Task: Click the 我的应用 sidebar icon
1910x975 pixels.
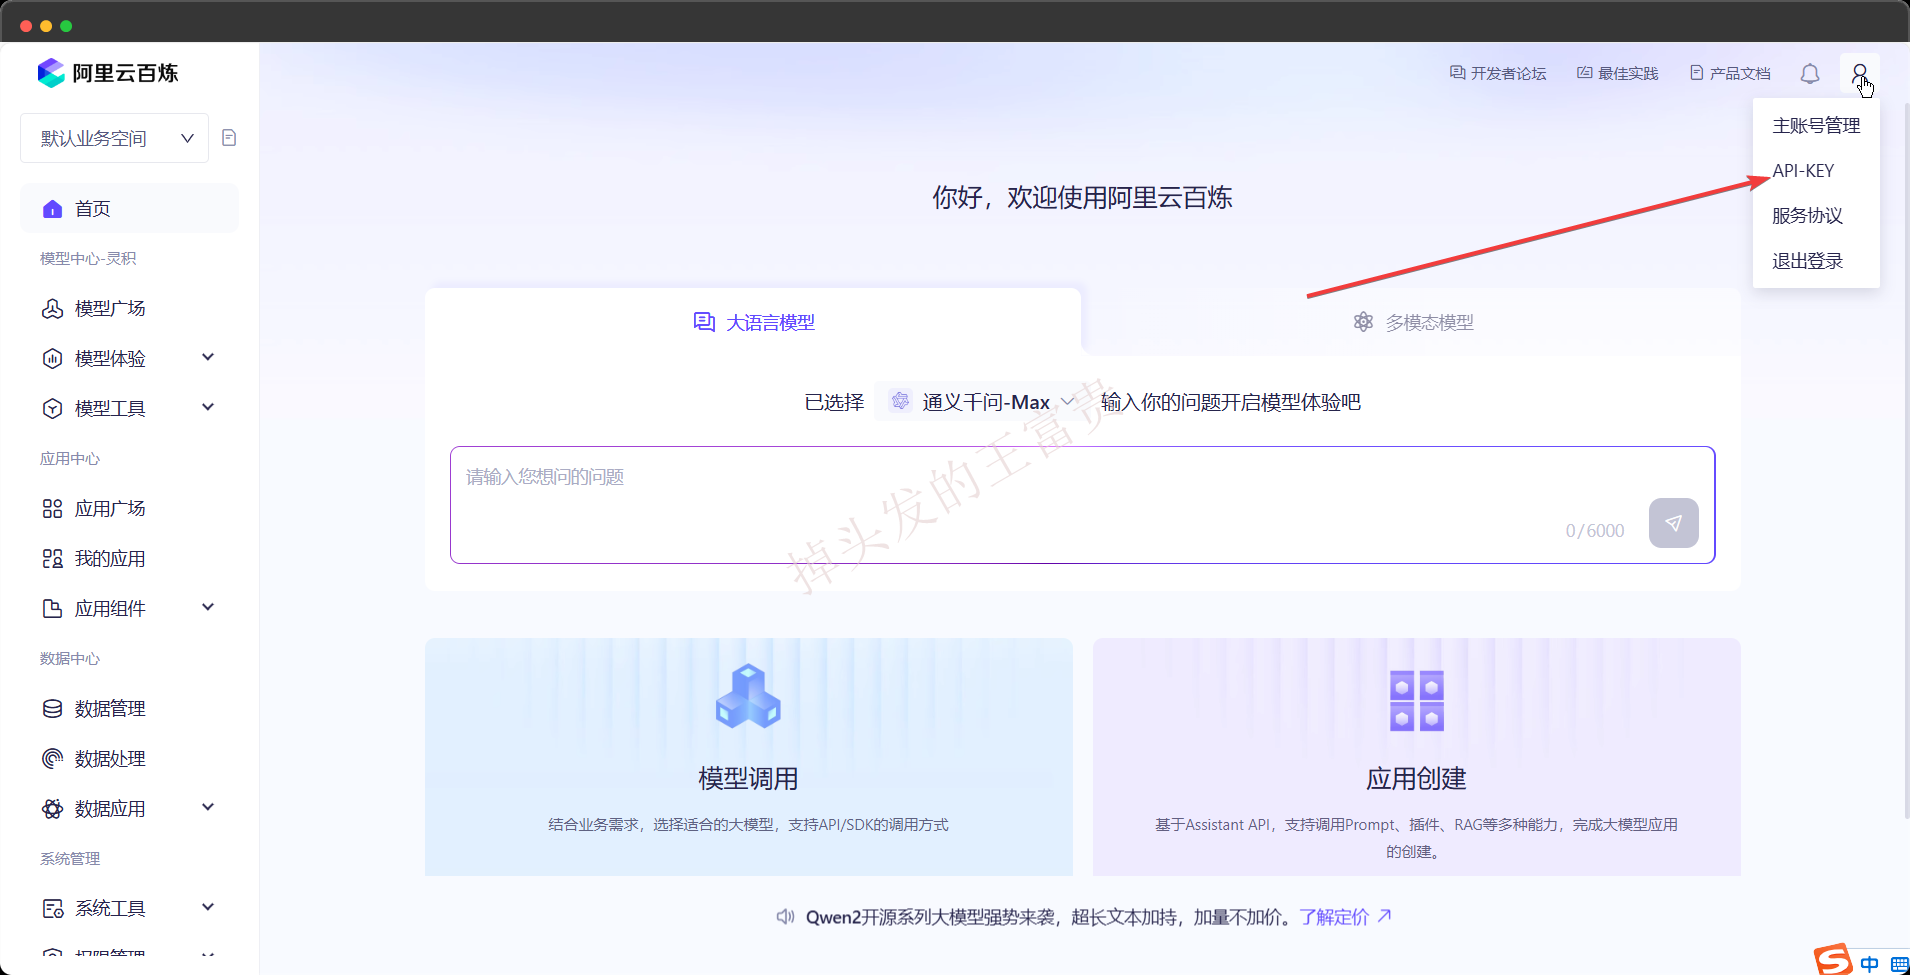Action: pyautogui.click(x=53, y=559)
